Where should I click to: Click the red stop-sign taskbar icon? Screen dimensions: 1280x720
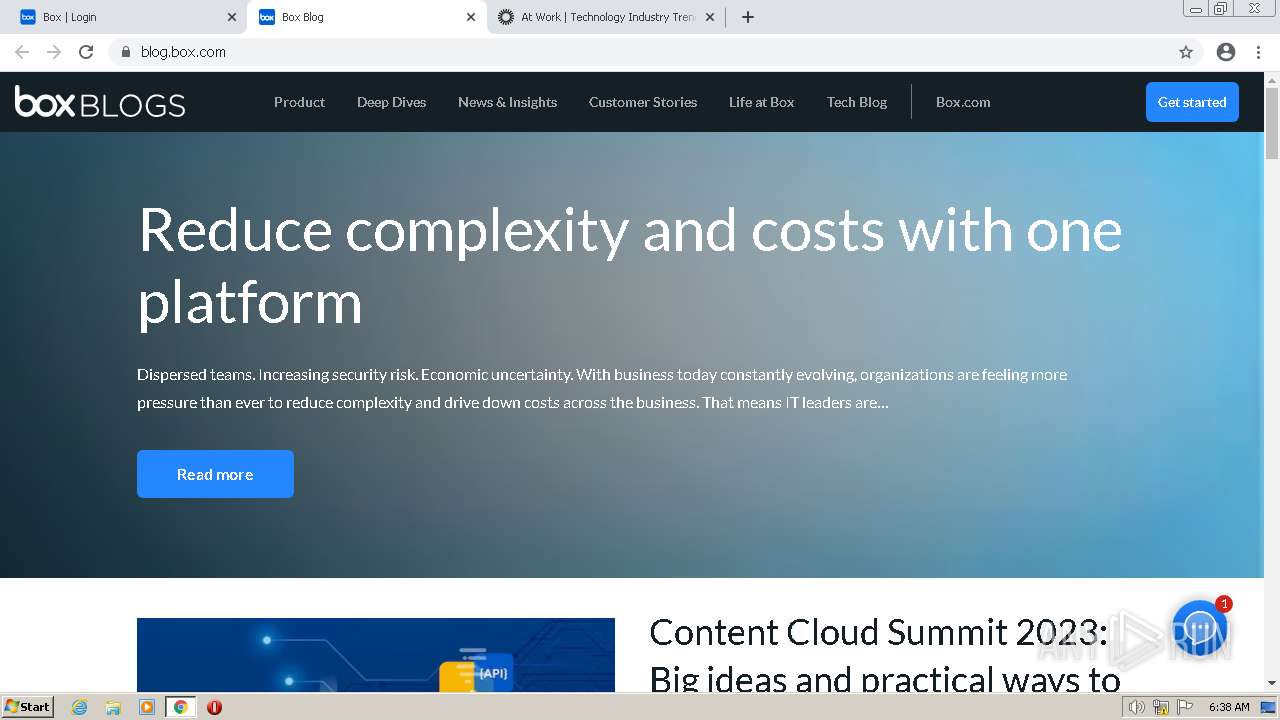(214, 707)
